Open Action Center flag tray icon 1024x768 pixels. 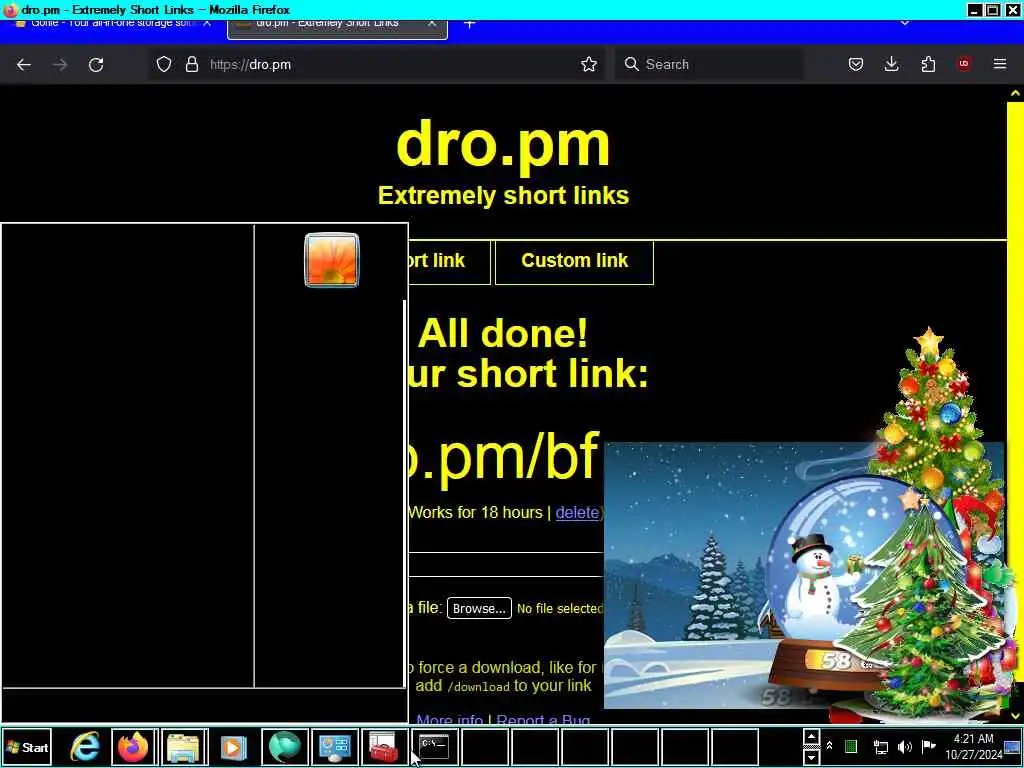929,746
